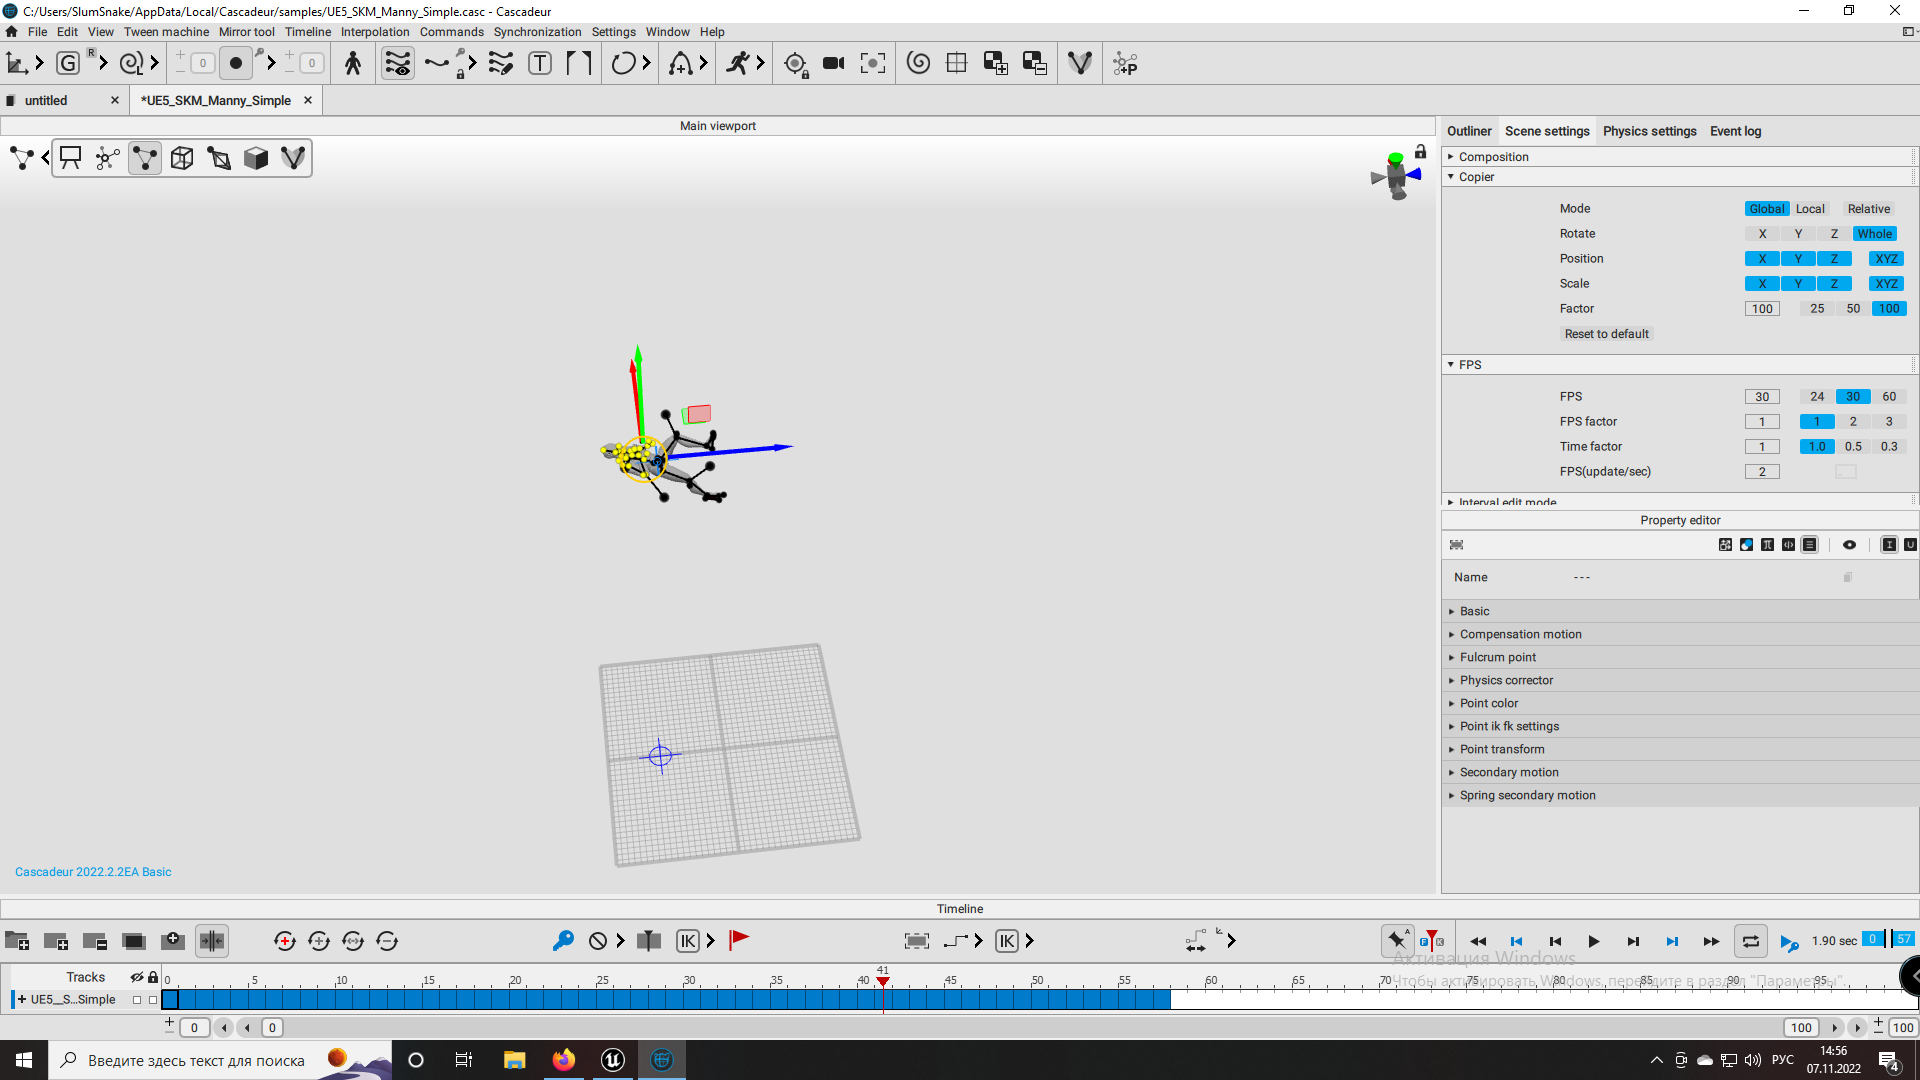Set FPS preset to 60
This screenshot has width=1920, height=1080.
click(1889, 397)
